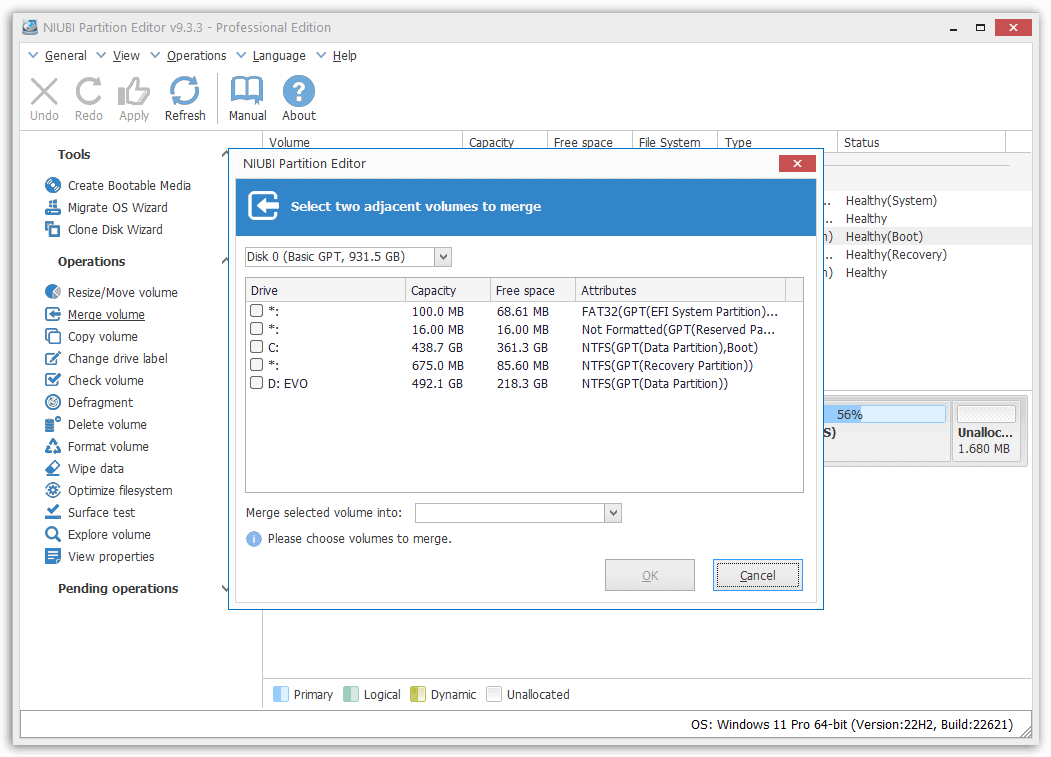This screenshot has height=757, width=1051.
Task: Click the Resize/Move volume link
Action: (x=123, y=292)
